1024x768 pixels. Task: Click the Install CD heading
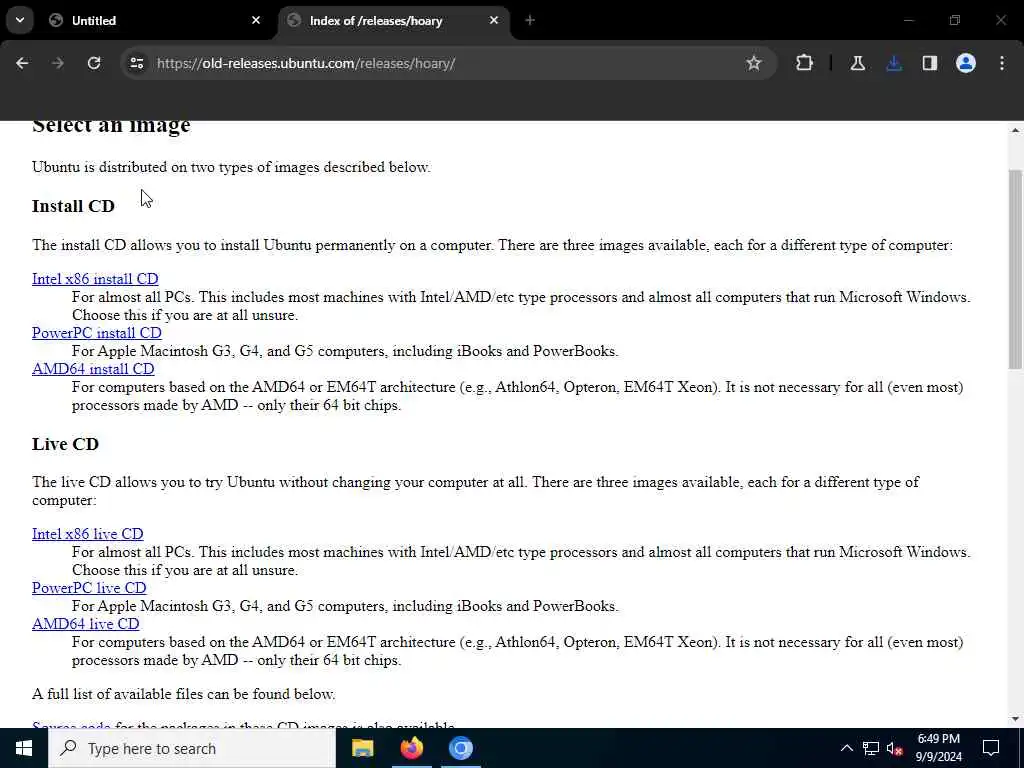click(x=73, y=206)
